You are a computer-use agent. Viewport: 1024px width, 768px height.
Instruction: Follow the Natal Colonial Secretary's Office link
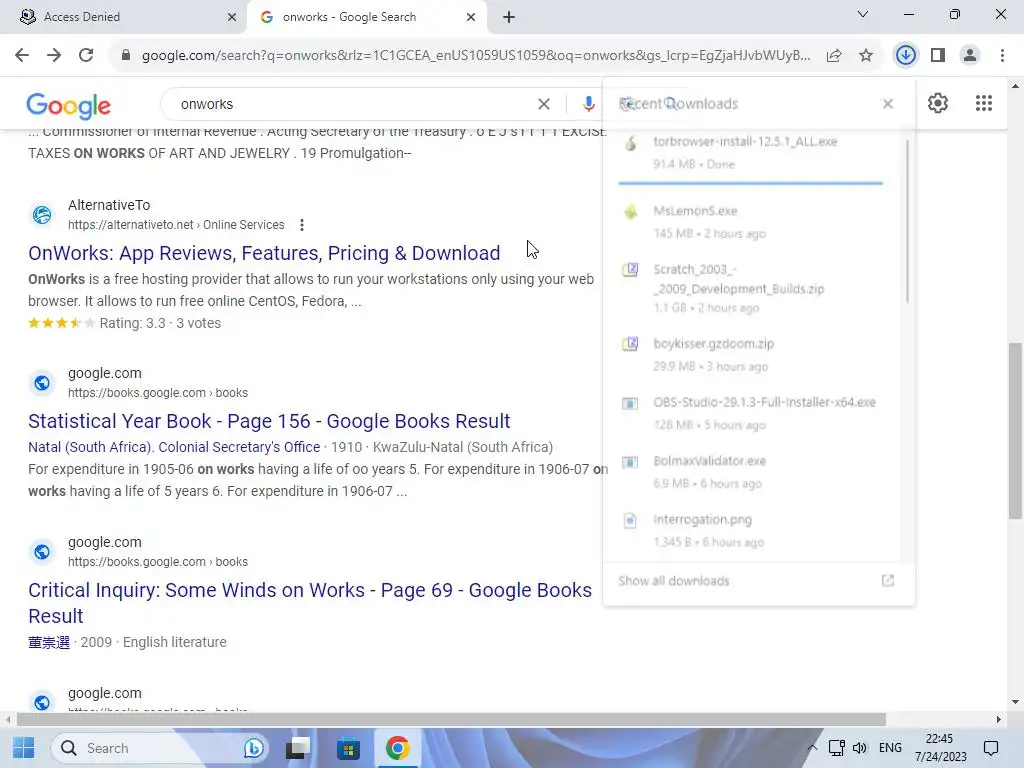[x=174, y=447]
